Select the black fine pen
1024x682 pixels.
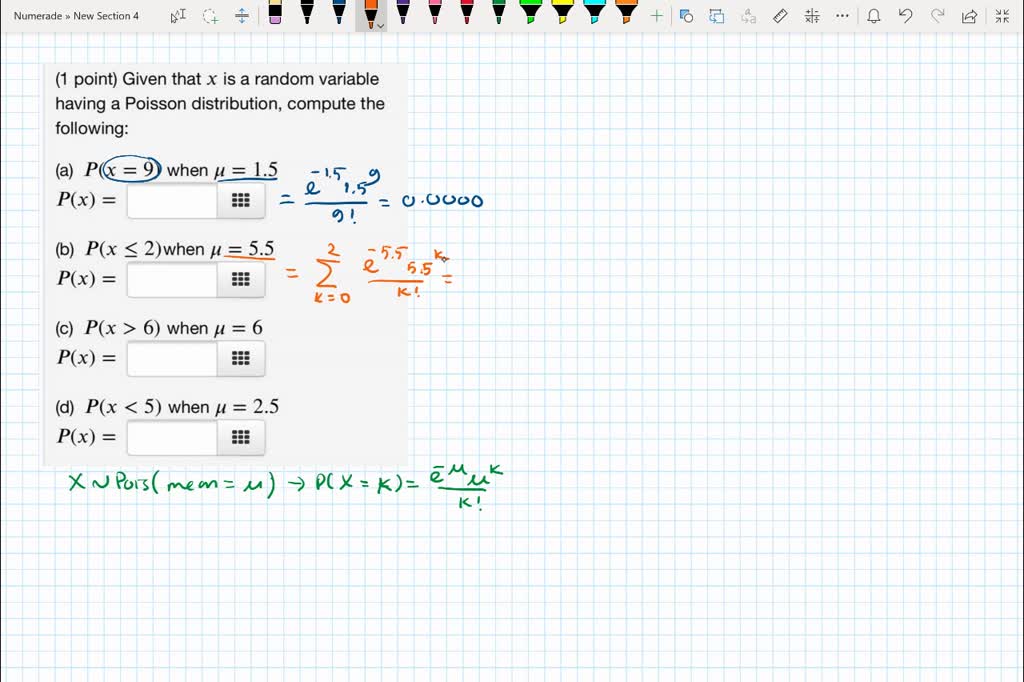[308, 16]
